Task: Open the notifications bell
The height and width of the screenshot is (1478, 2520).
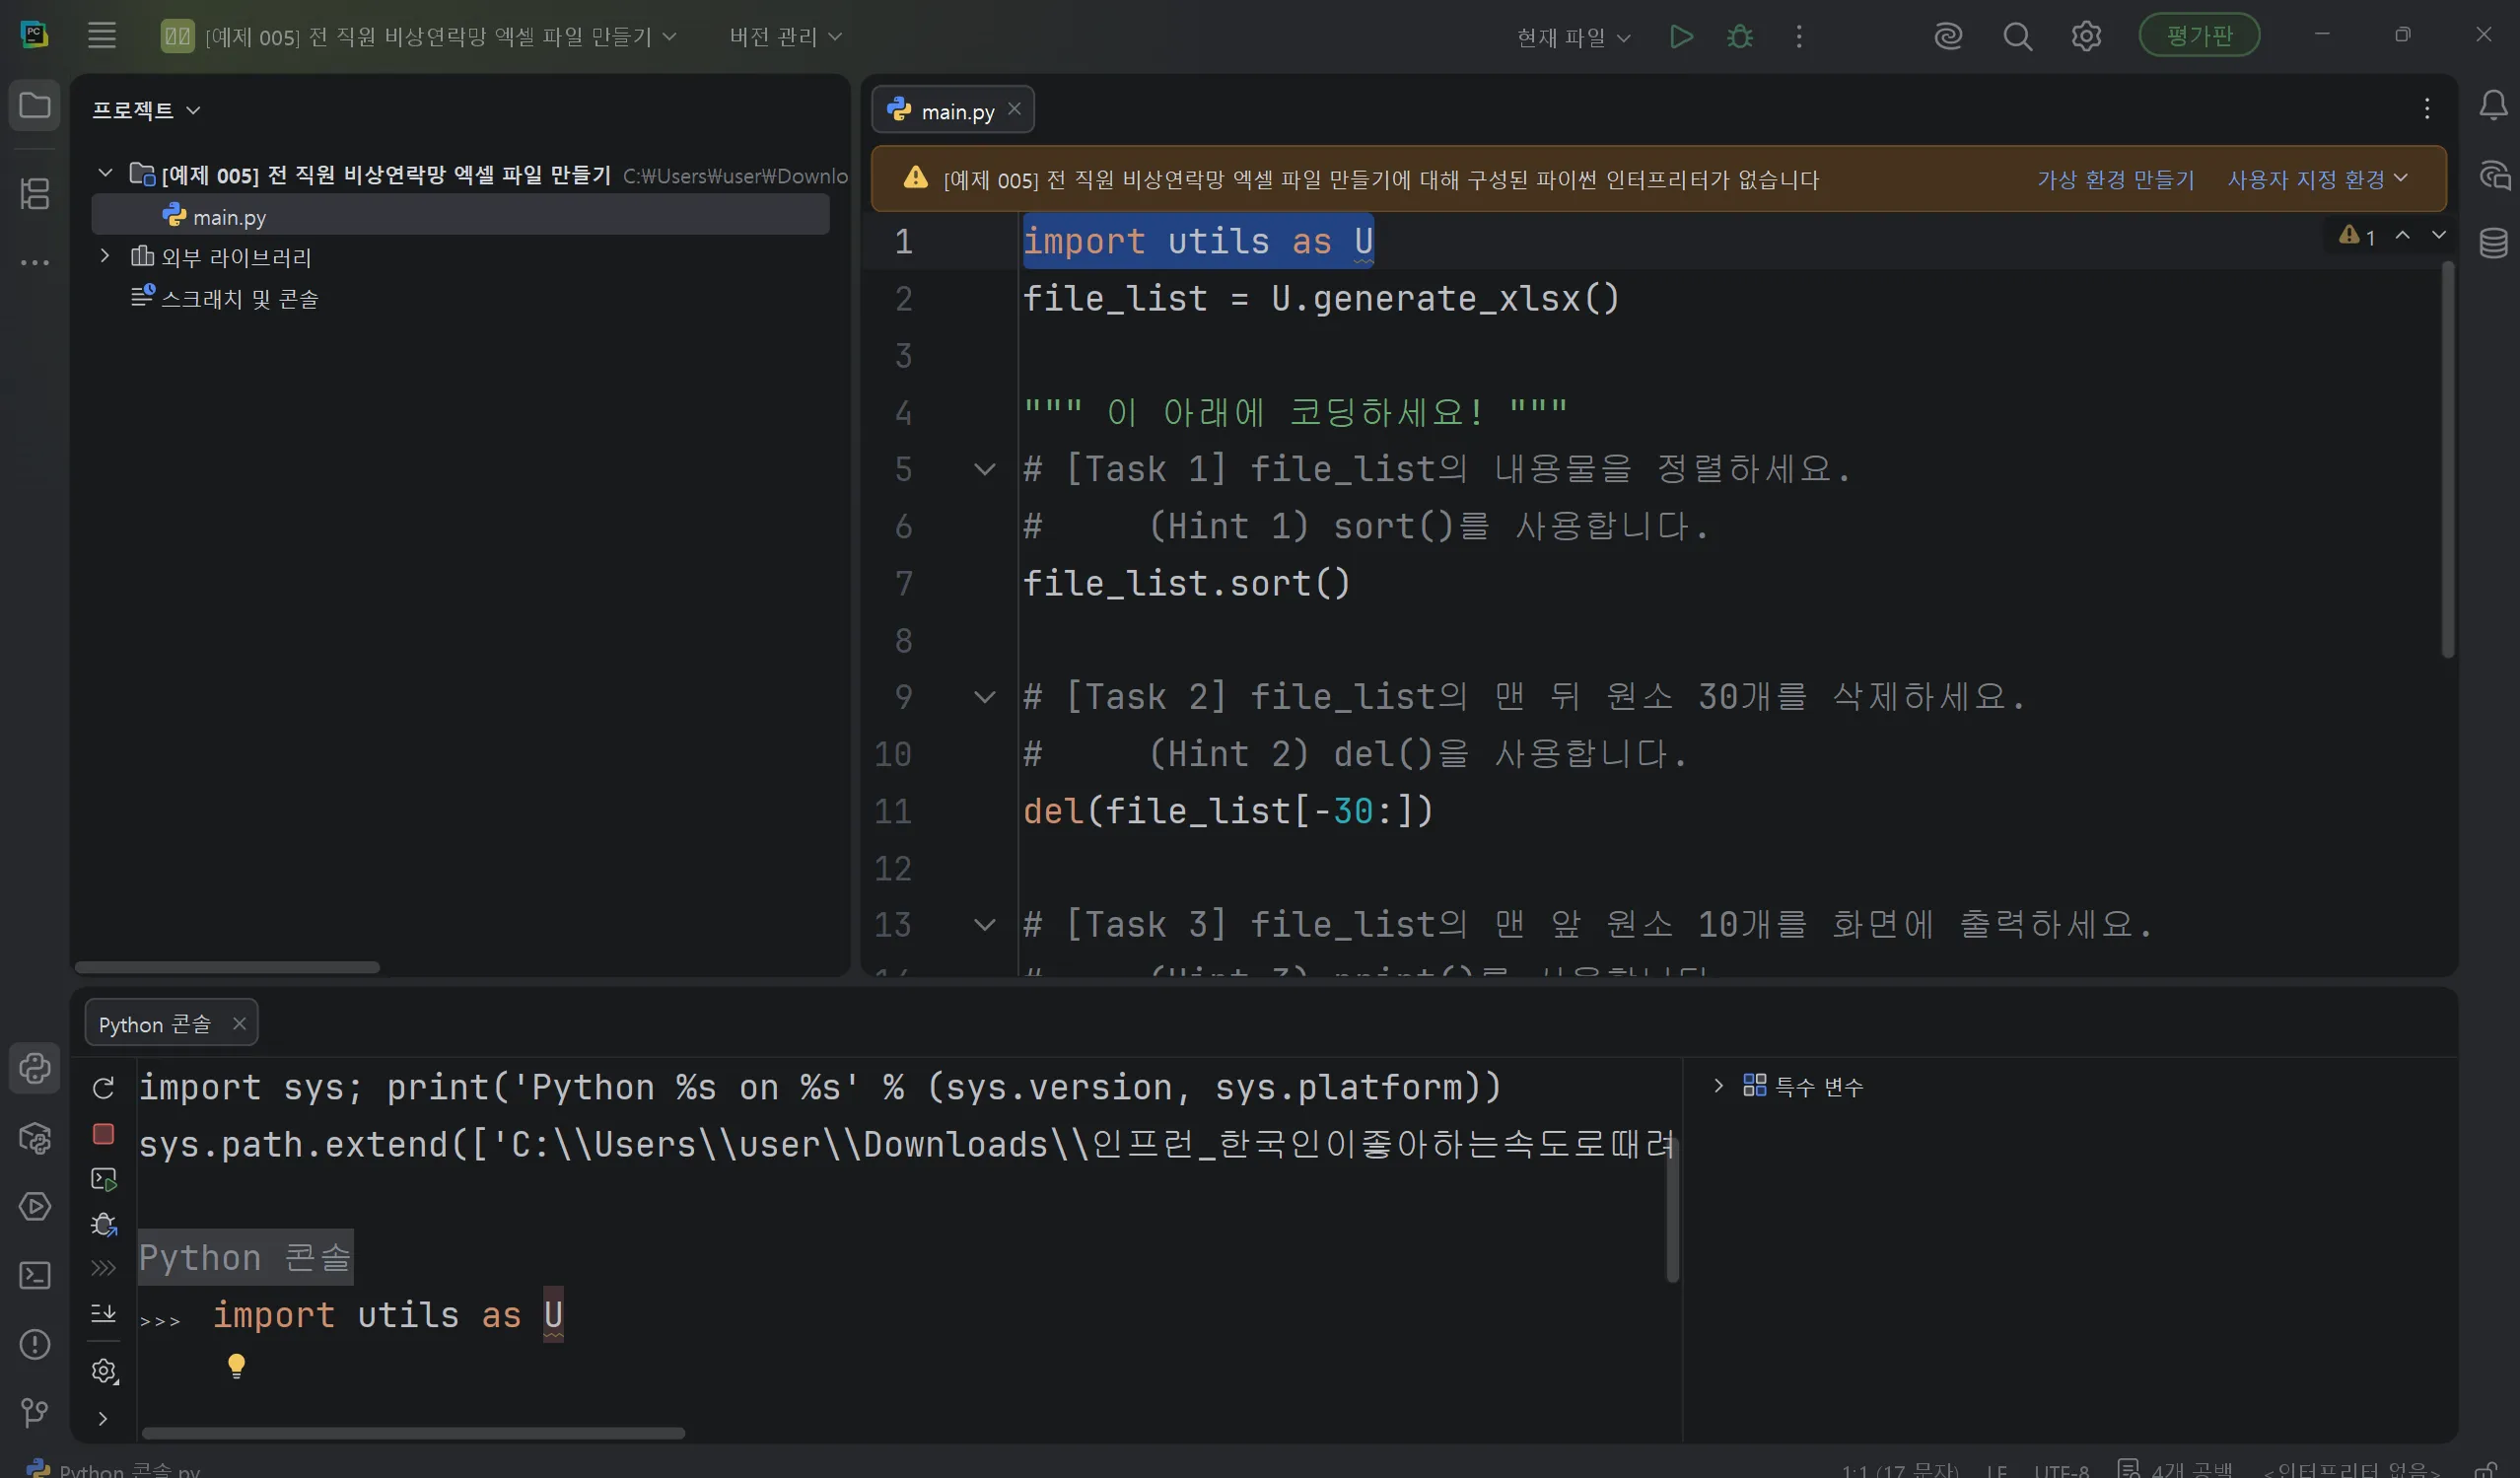Action: [x=2493, y=105]
